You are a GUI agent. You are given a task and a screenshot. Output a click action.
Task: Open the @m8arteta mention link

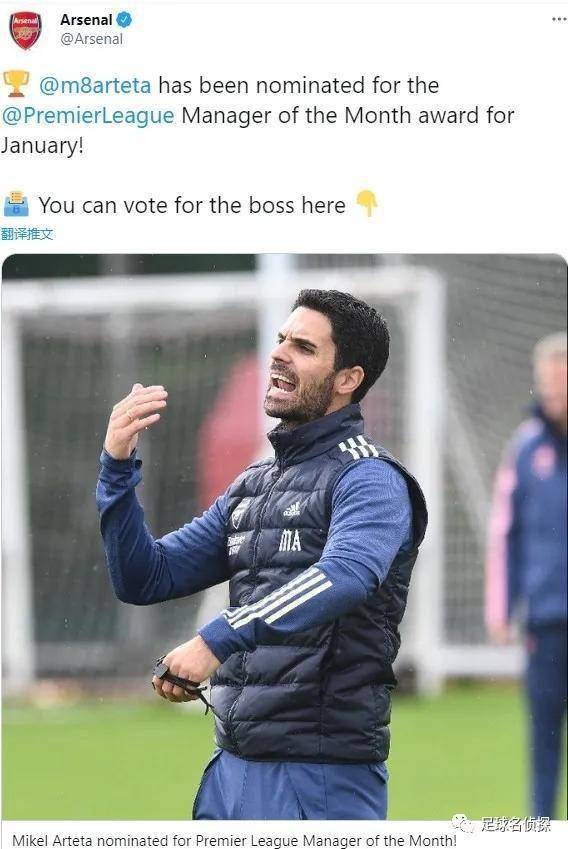(95, 86)
